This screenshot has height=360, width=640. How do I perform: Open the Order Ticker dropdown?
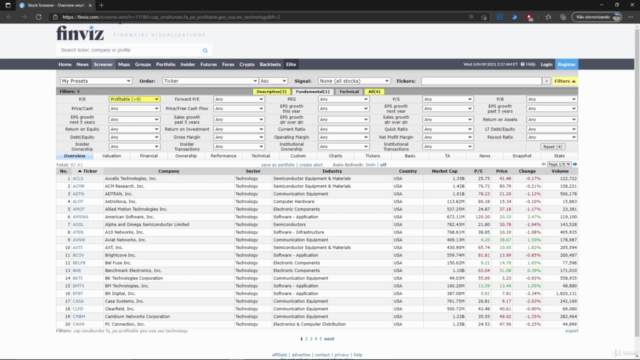coord(210,81)
